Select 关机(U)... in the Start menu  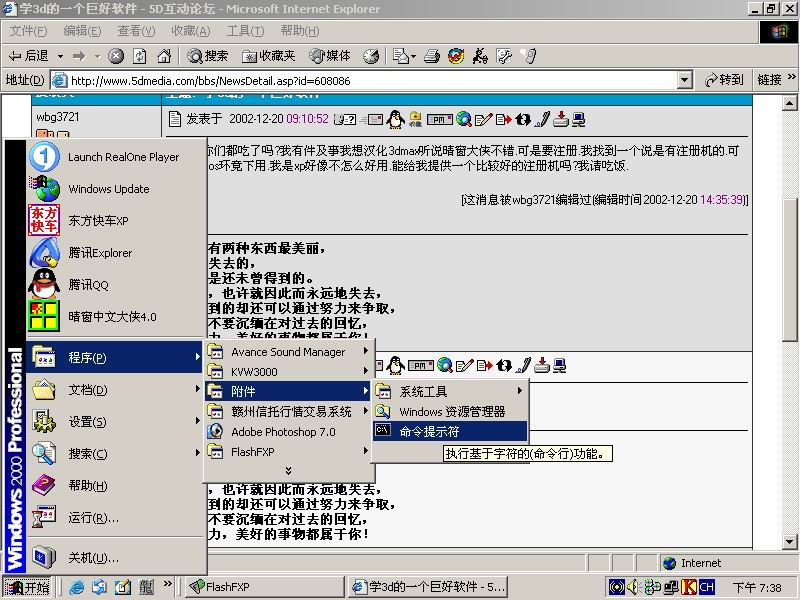pyautogui.click(x=116, y=558)
